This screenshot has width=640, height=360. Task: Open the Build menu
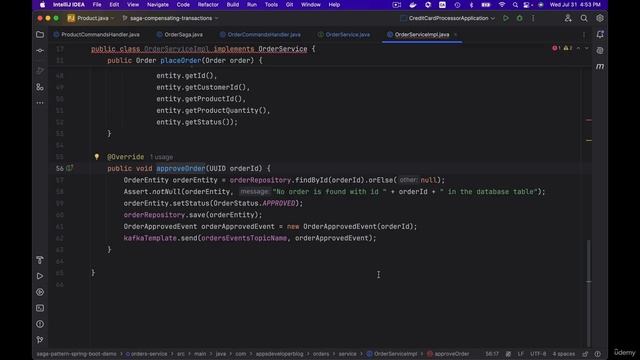pos(233,5)
